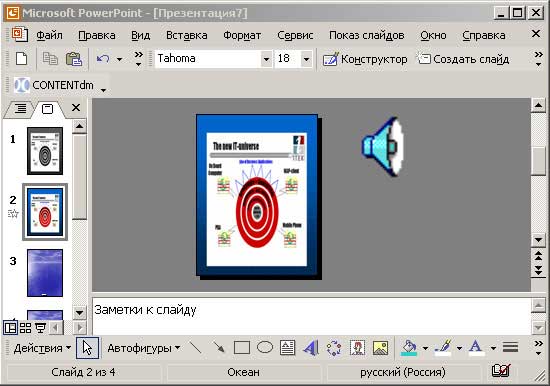550x386 pixels.
Task: Click the Insert Picture icon
Action: coord(381,348)
